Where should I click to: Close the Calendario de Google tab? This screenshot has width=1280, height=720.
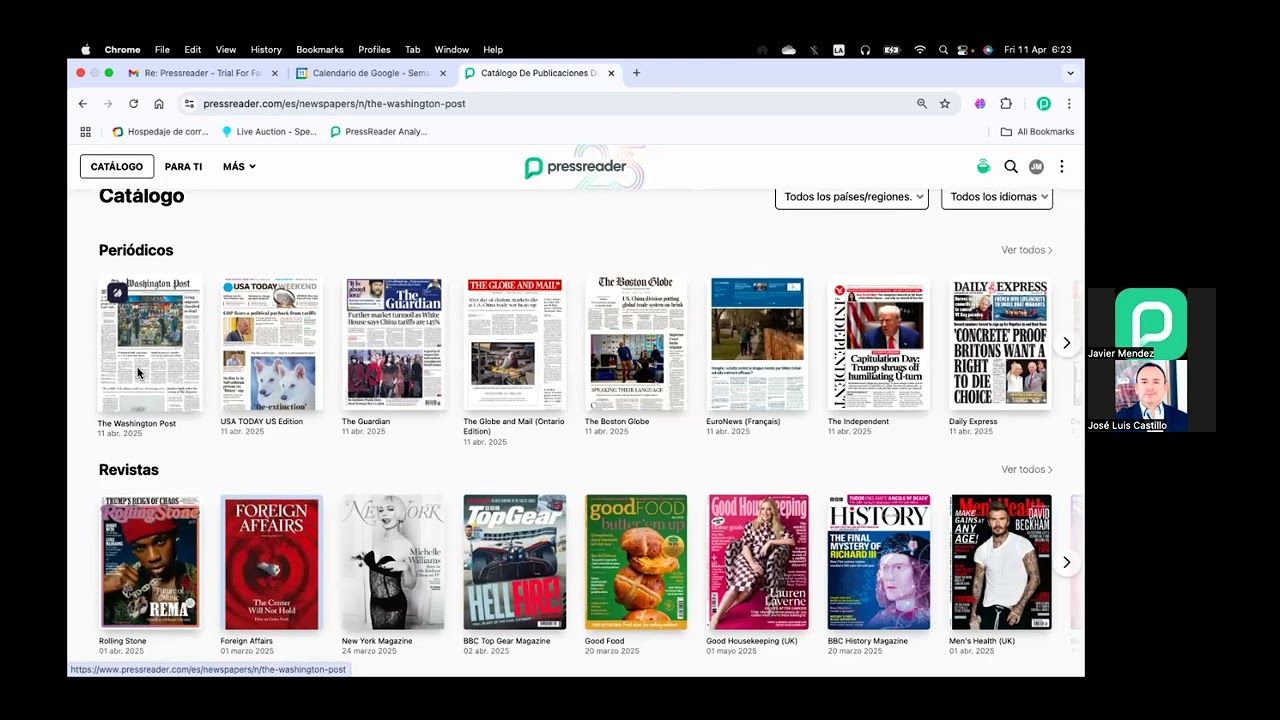[443, 73]
